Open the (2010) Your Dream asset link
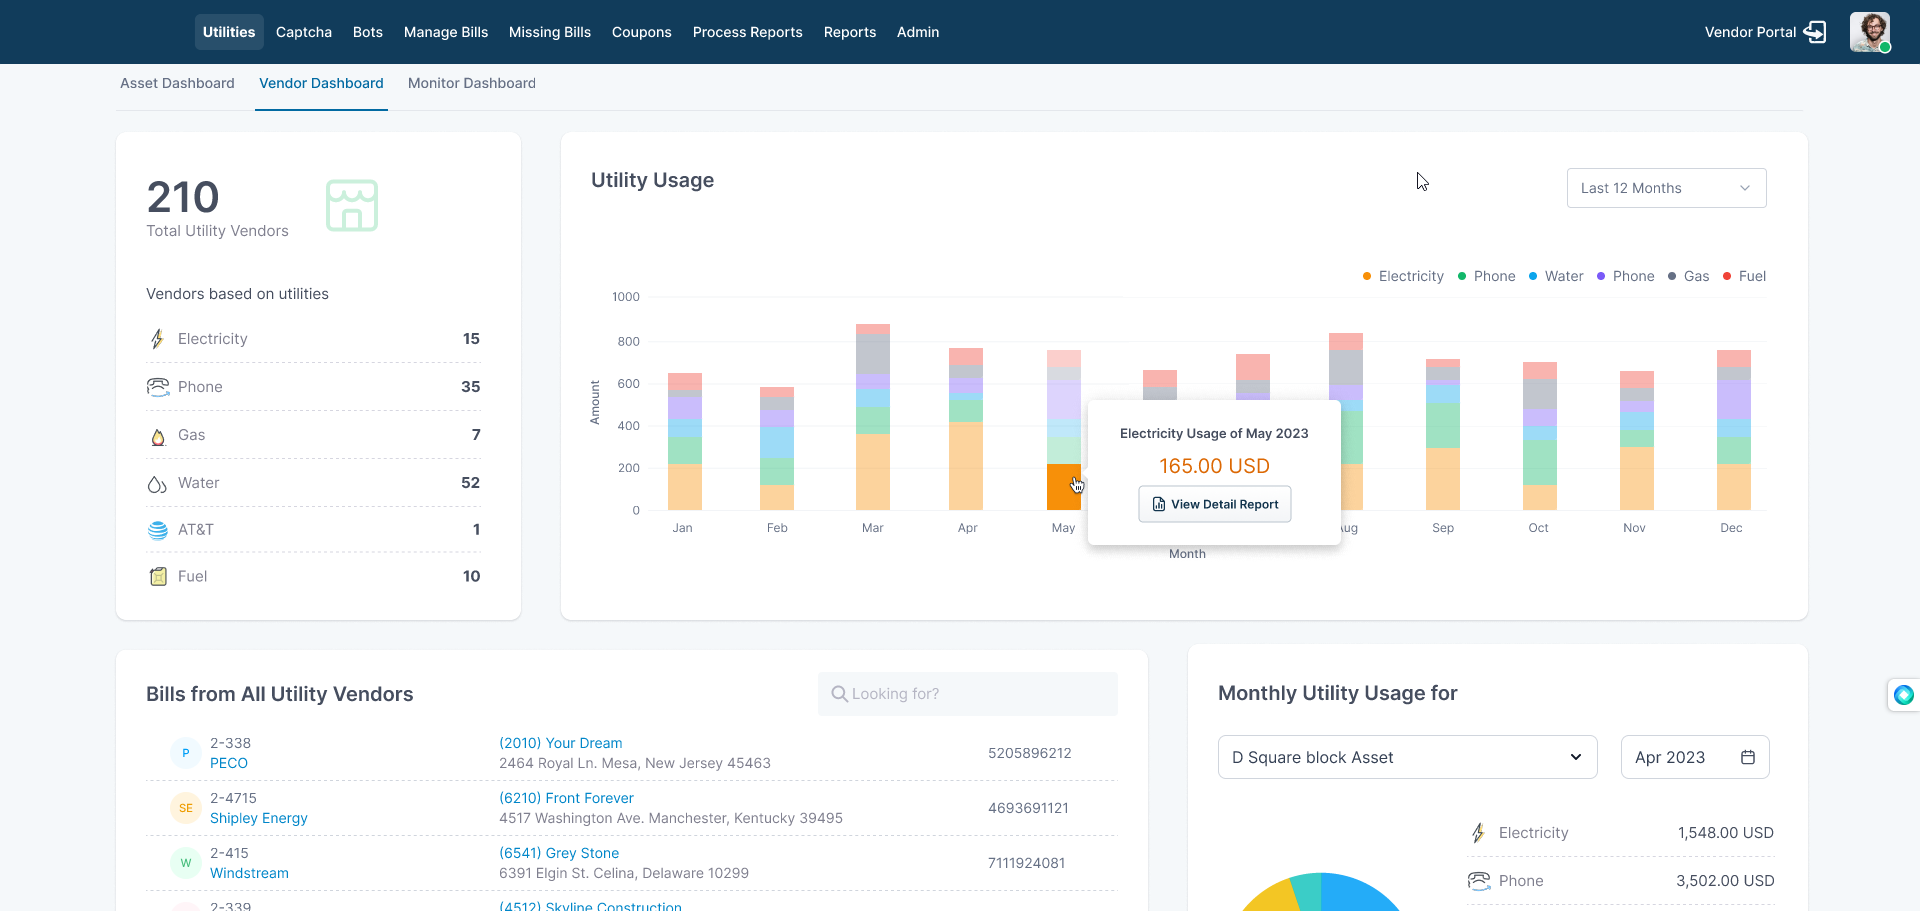Viewport: 1920px width, 911px height. [x=561, y=743]
